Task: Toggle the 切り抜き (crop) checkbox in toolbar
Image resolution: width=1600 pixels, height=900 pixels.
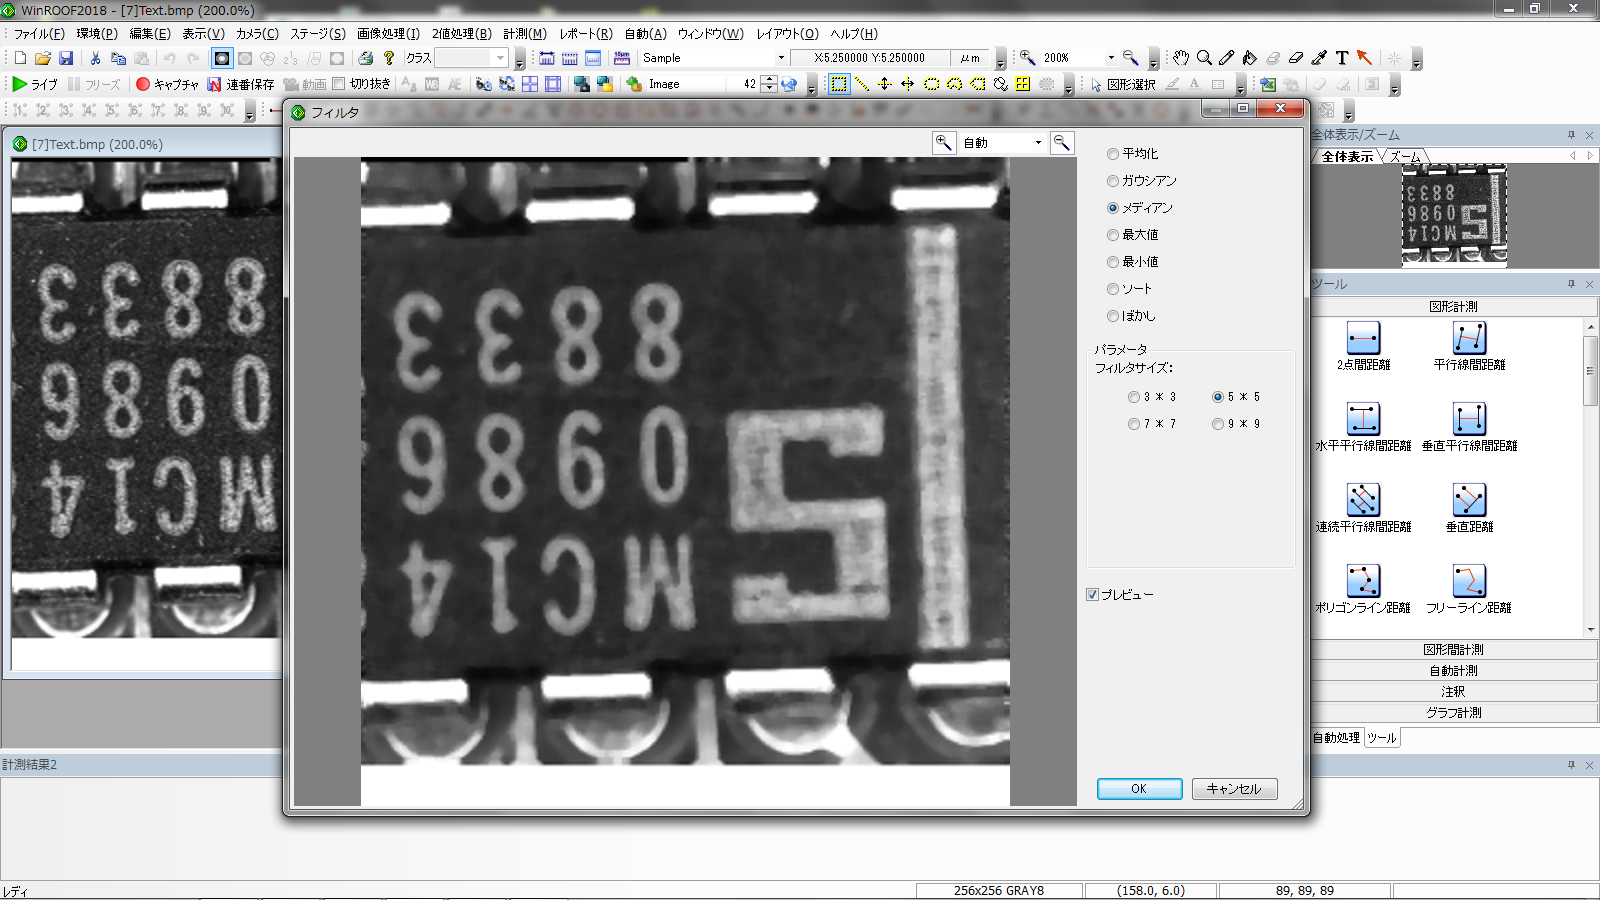Action: point(338,84)
